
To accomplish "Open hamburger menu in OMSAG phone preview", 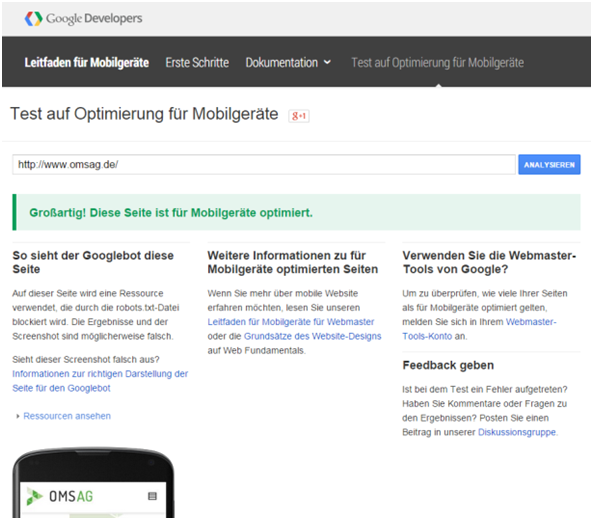I will pos(152,496).
